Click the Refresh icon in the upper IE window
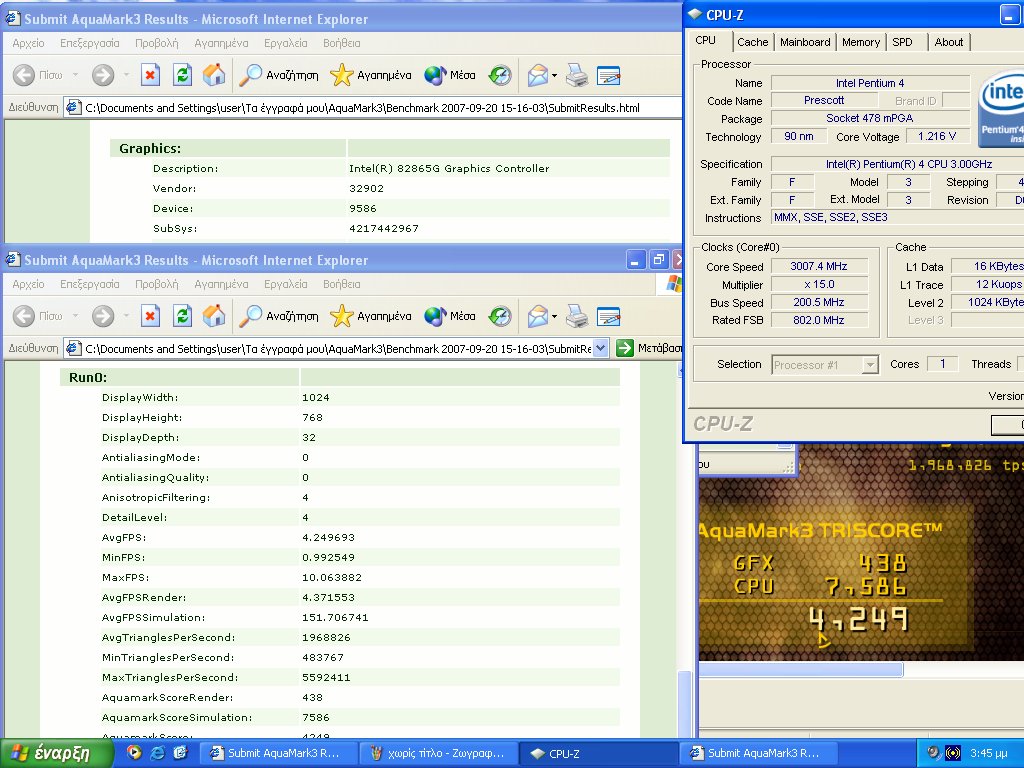The image size is (1024, 768). click(182, 75)
